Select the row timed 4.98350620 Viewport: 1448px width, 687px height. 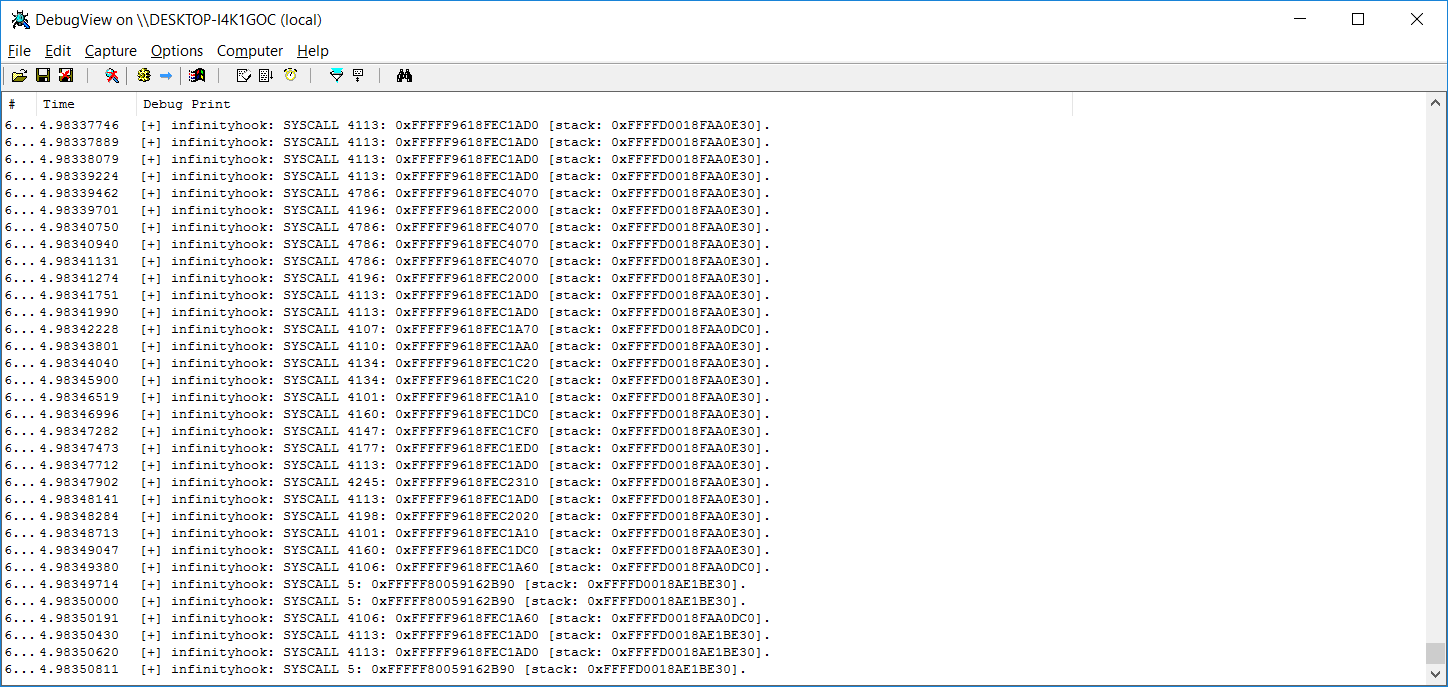tap(714, 652)
